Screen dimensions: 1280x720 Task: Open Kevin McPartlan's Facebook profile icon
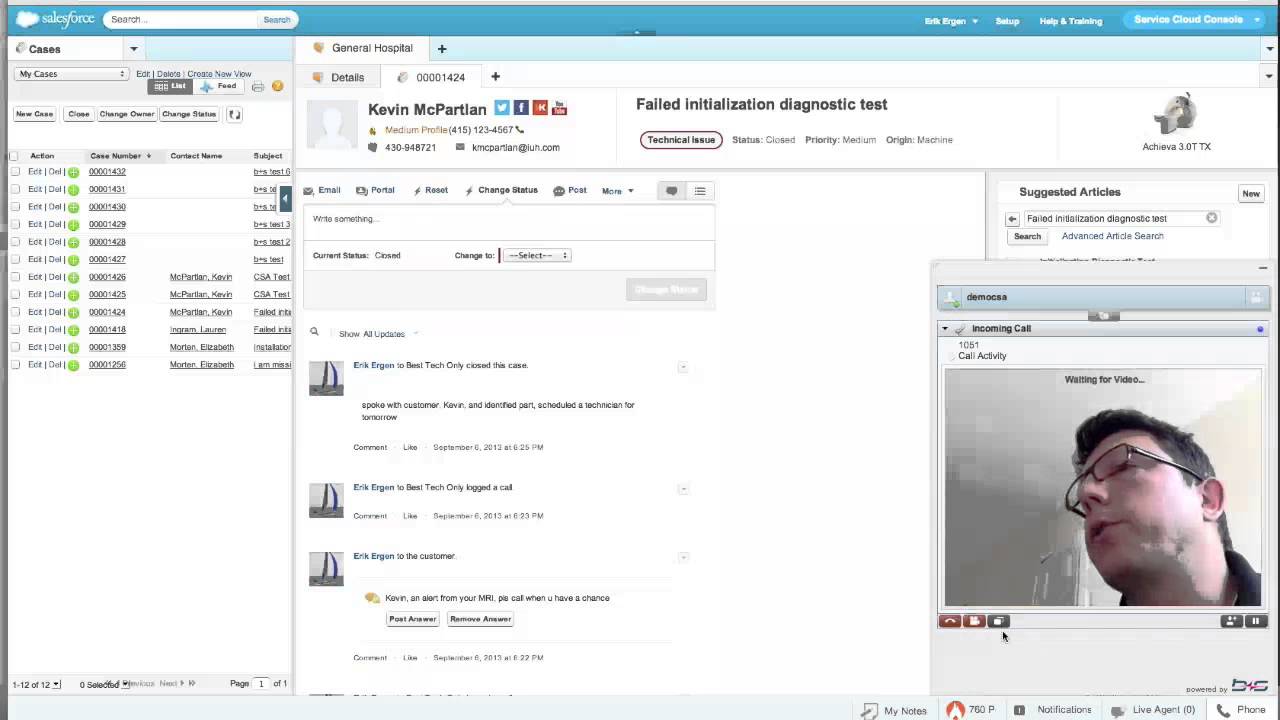pos(521,108)
